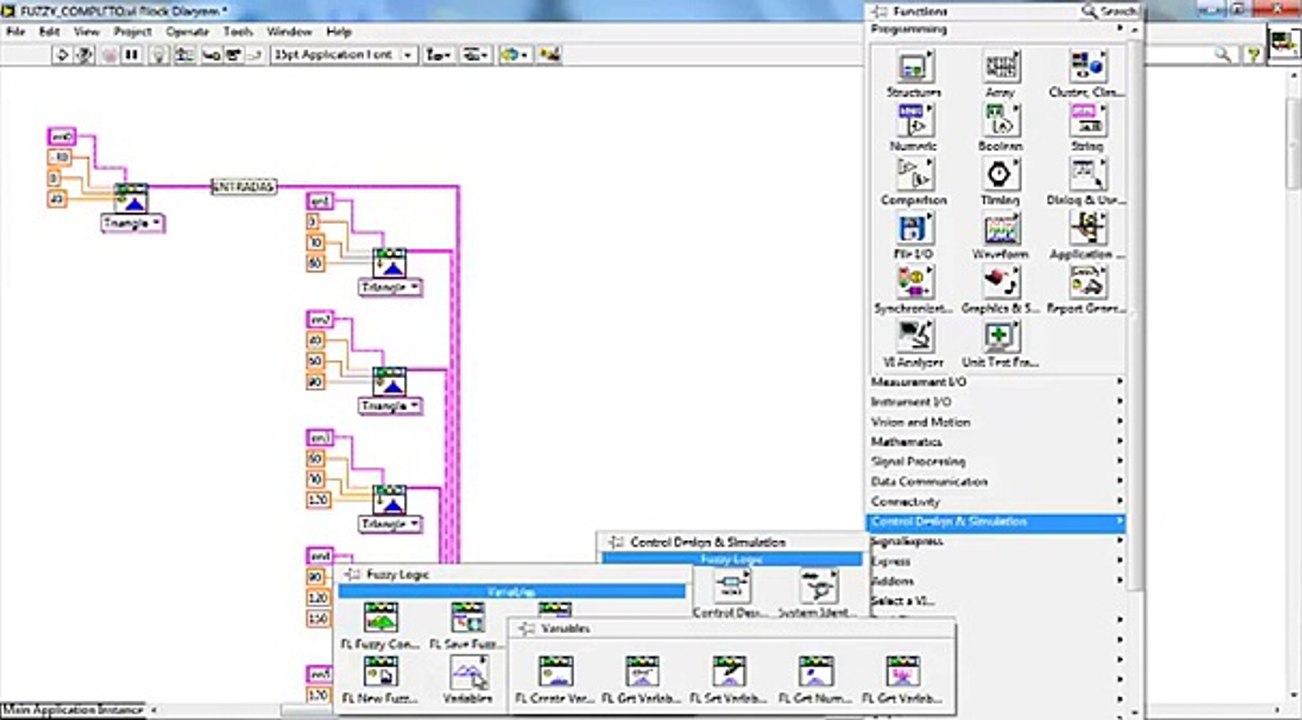Expand the Signal Processing category
This screenshot has width=1302, height=720.
996,462
